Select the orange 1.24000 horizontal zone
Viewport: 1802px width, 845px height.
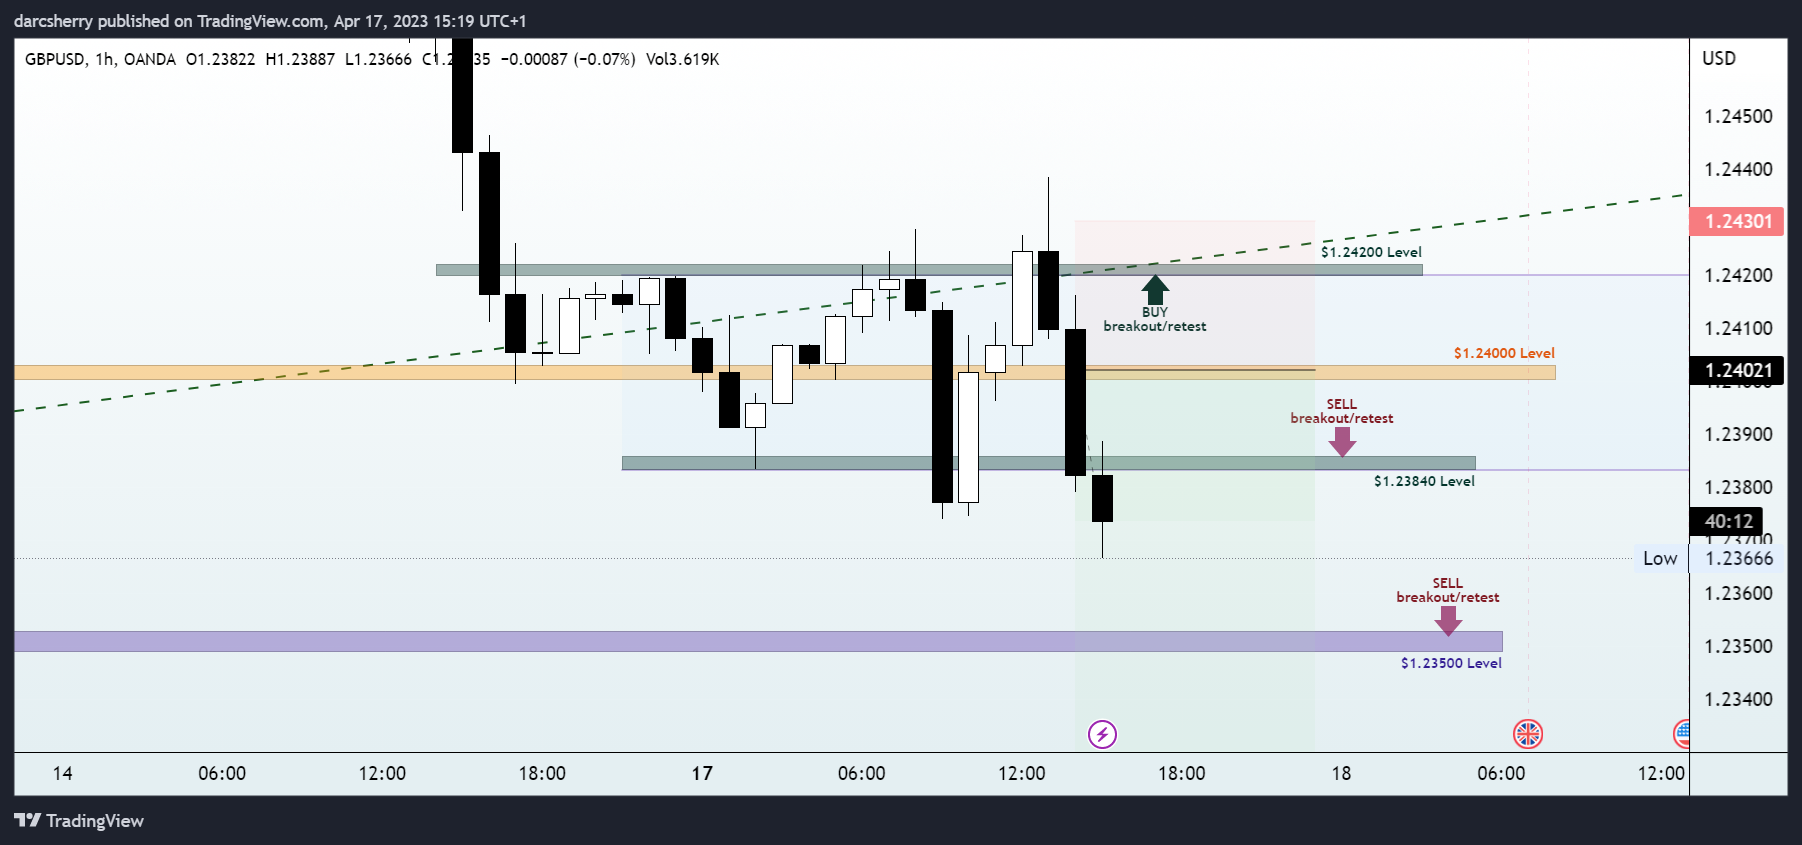pyautogui.click(x=785, y=372)
